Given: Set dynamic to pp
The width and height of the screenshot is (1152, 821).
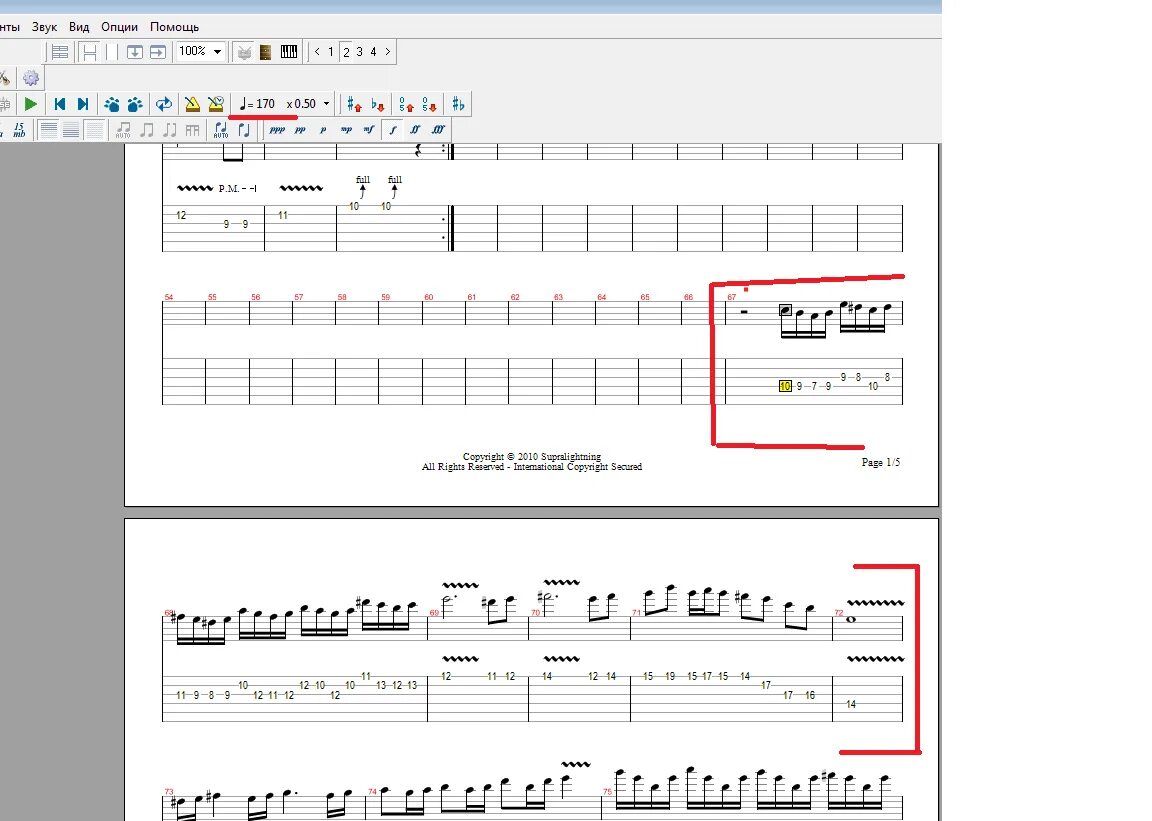Looking at the screenshot, I should 300,130.
